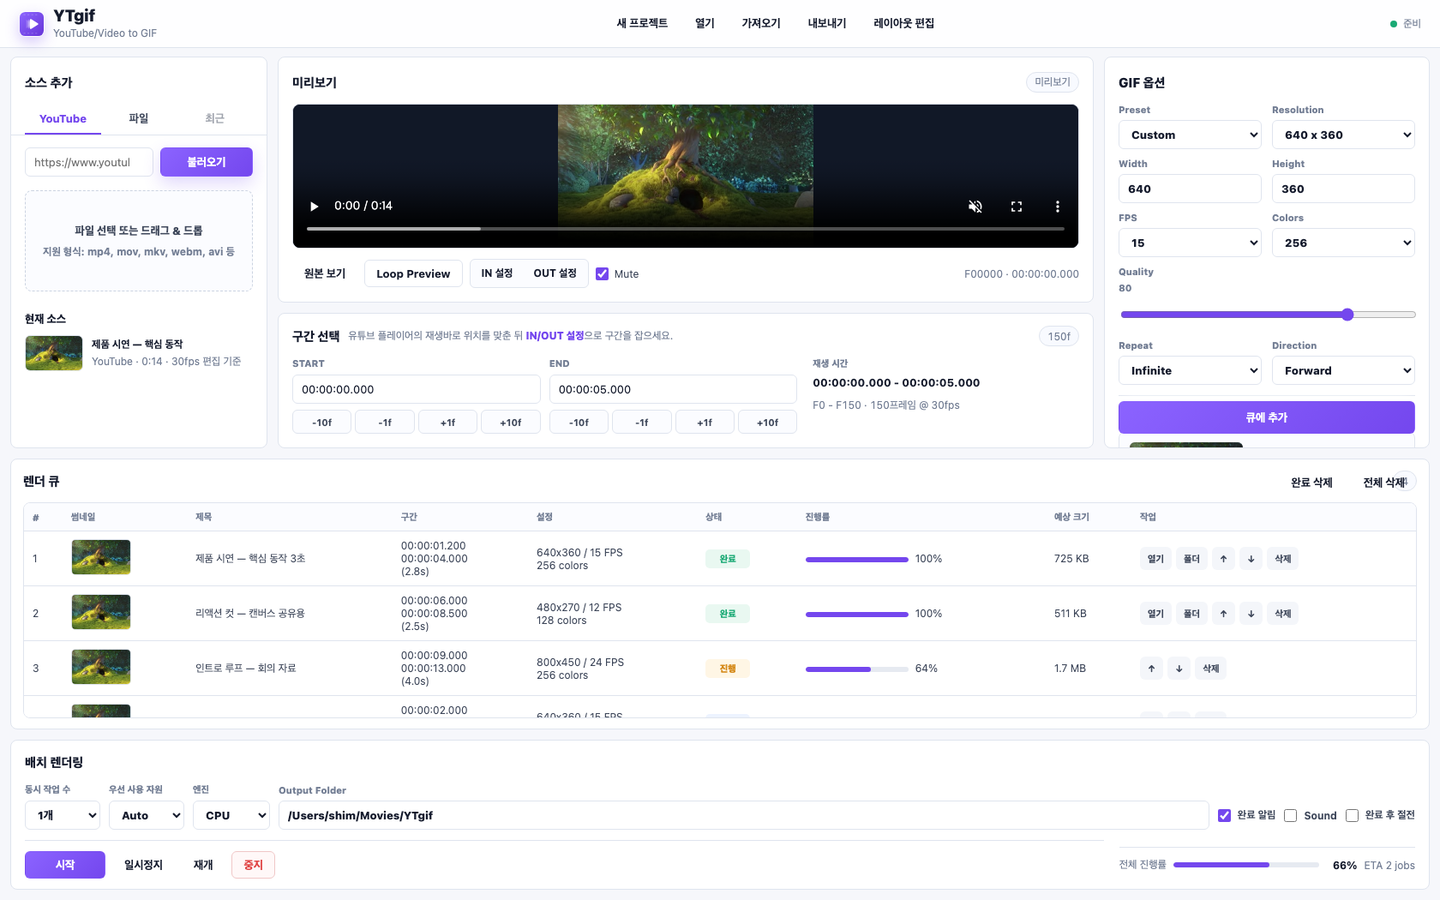1440x900 pixels.
Task: Click the 큐에 추가 button
Action: coord(1266,417)
